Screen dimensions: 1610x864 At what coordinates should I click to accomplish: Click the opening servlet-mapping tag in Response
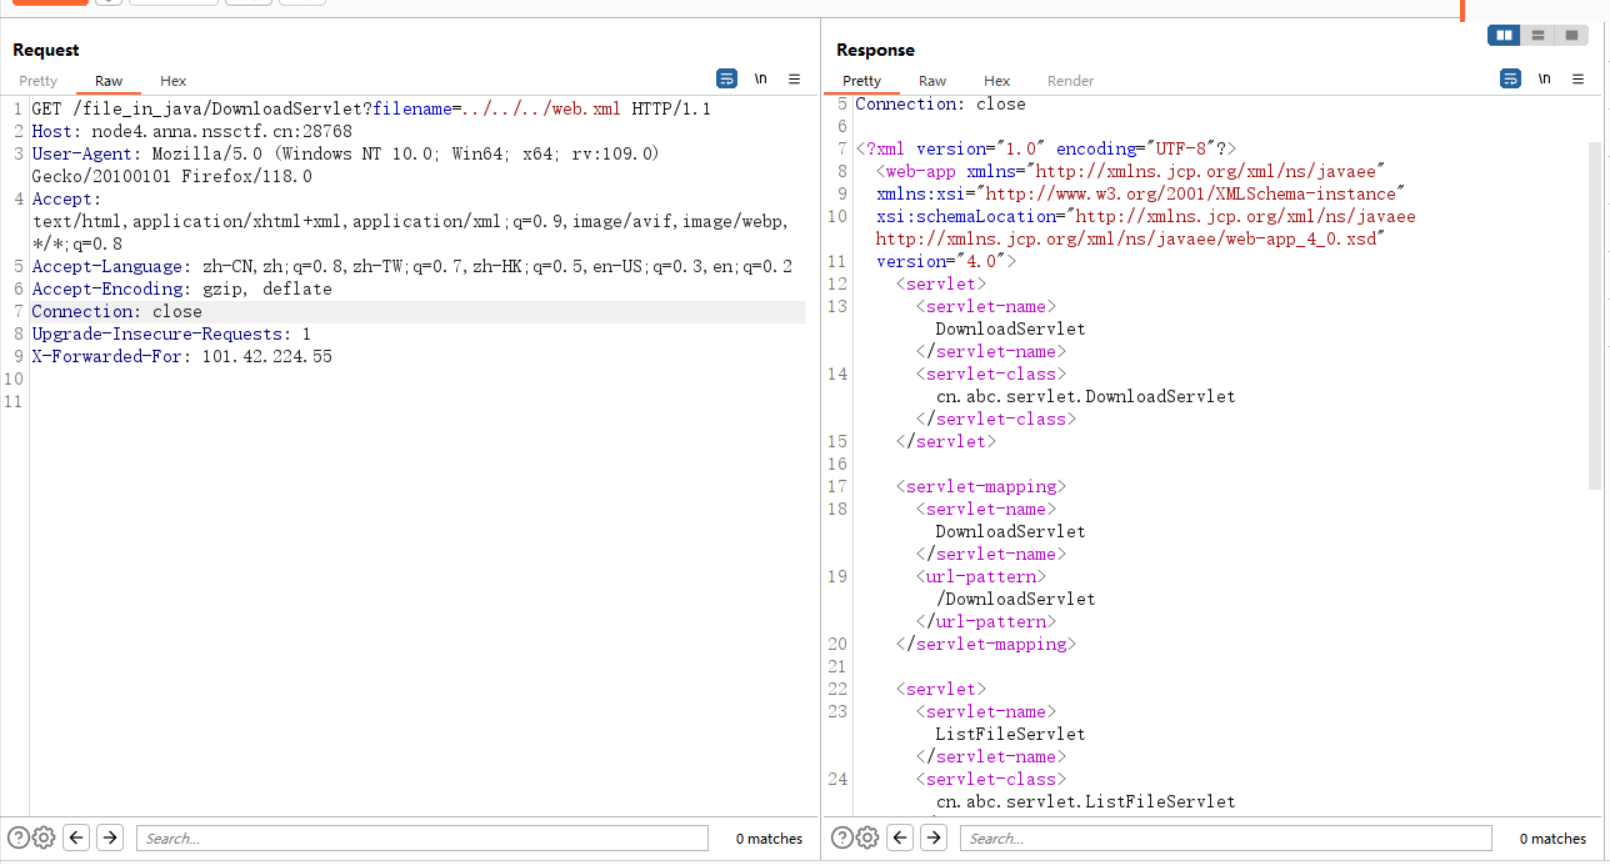coord(981,487)
